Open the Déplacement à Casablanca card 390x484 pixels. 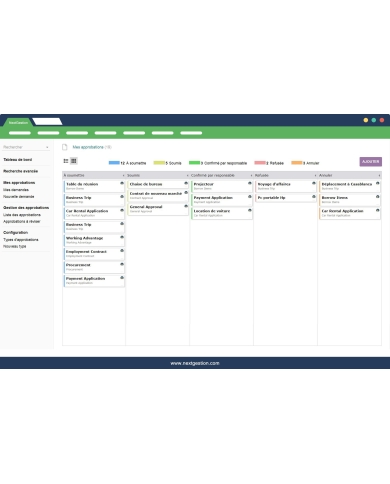tap(350, 186)
